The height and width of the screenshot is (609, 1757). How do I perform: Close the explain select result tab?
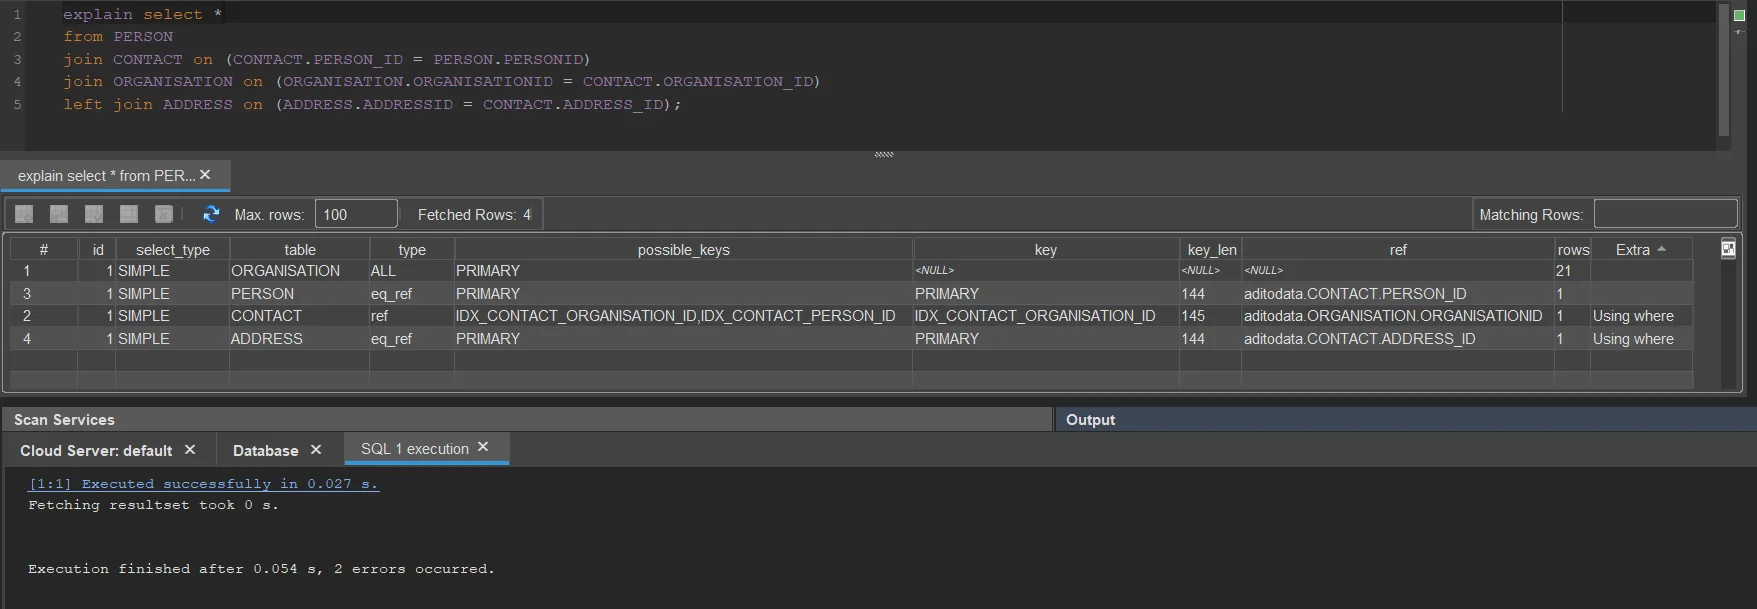tap(205, 175)
